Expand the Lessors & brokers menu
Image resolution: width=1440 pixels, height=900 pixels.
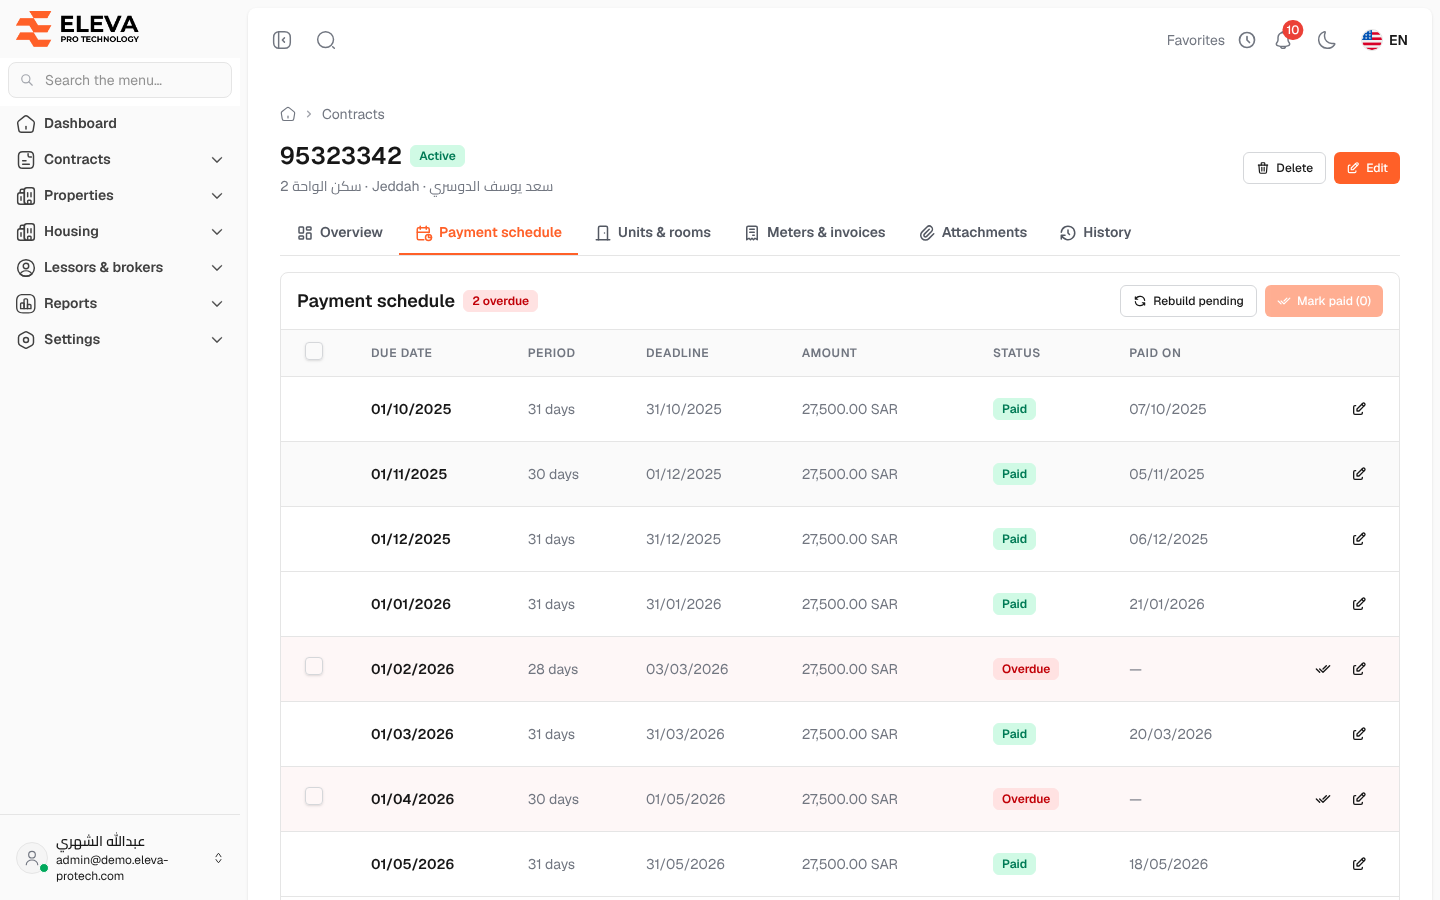click(120, 267)
